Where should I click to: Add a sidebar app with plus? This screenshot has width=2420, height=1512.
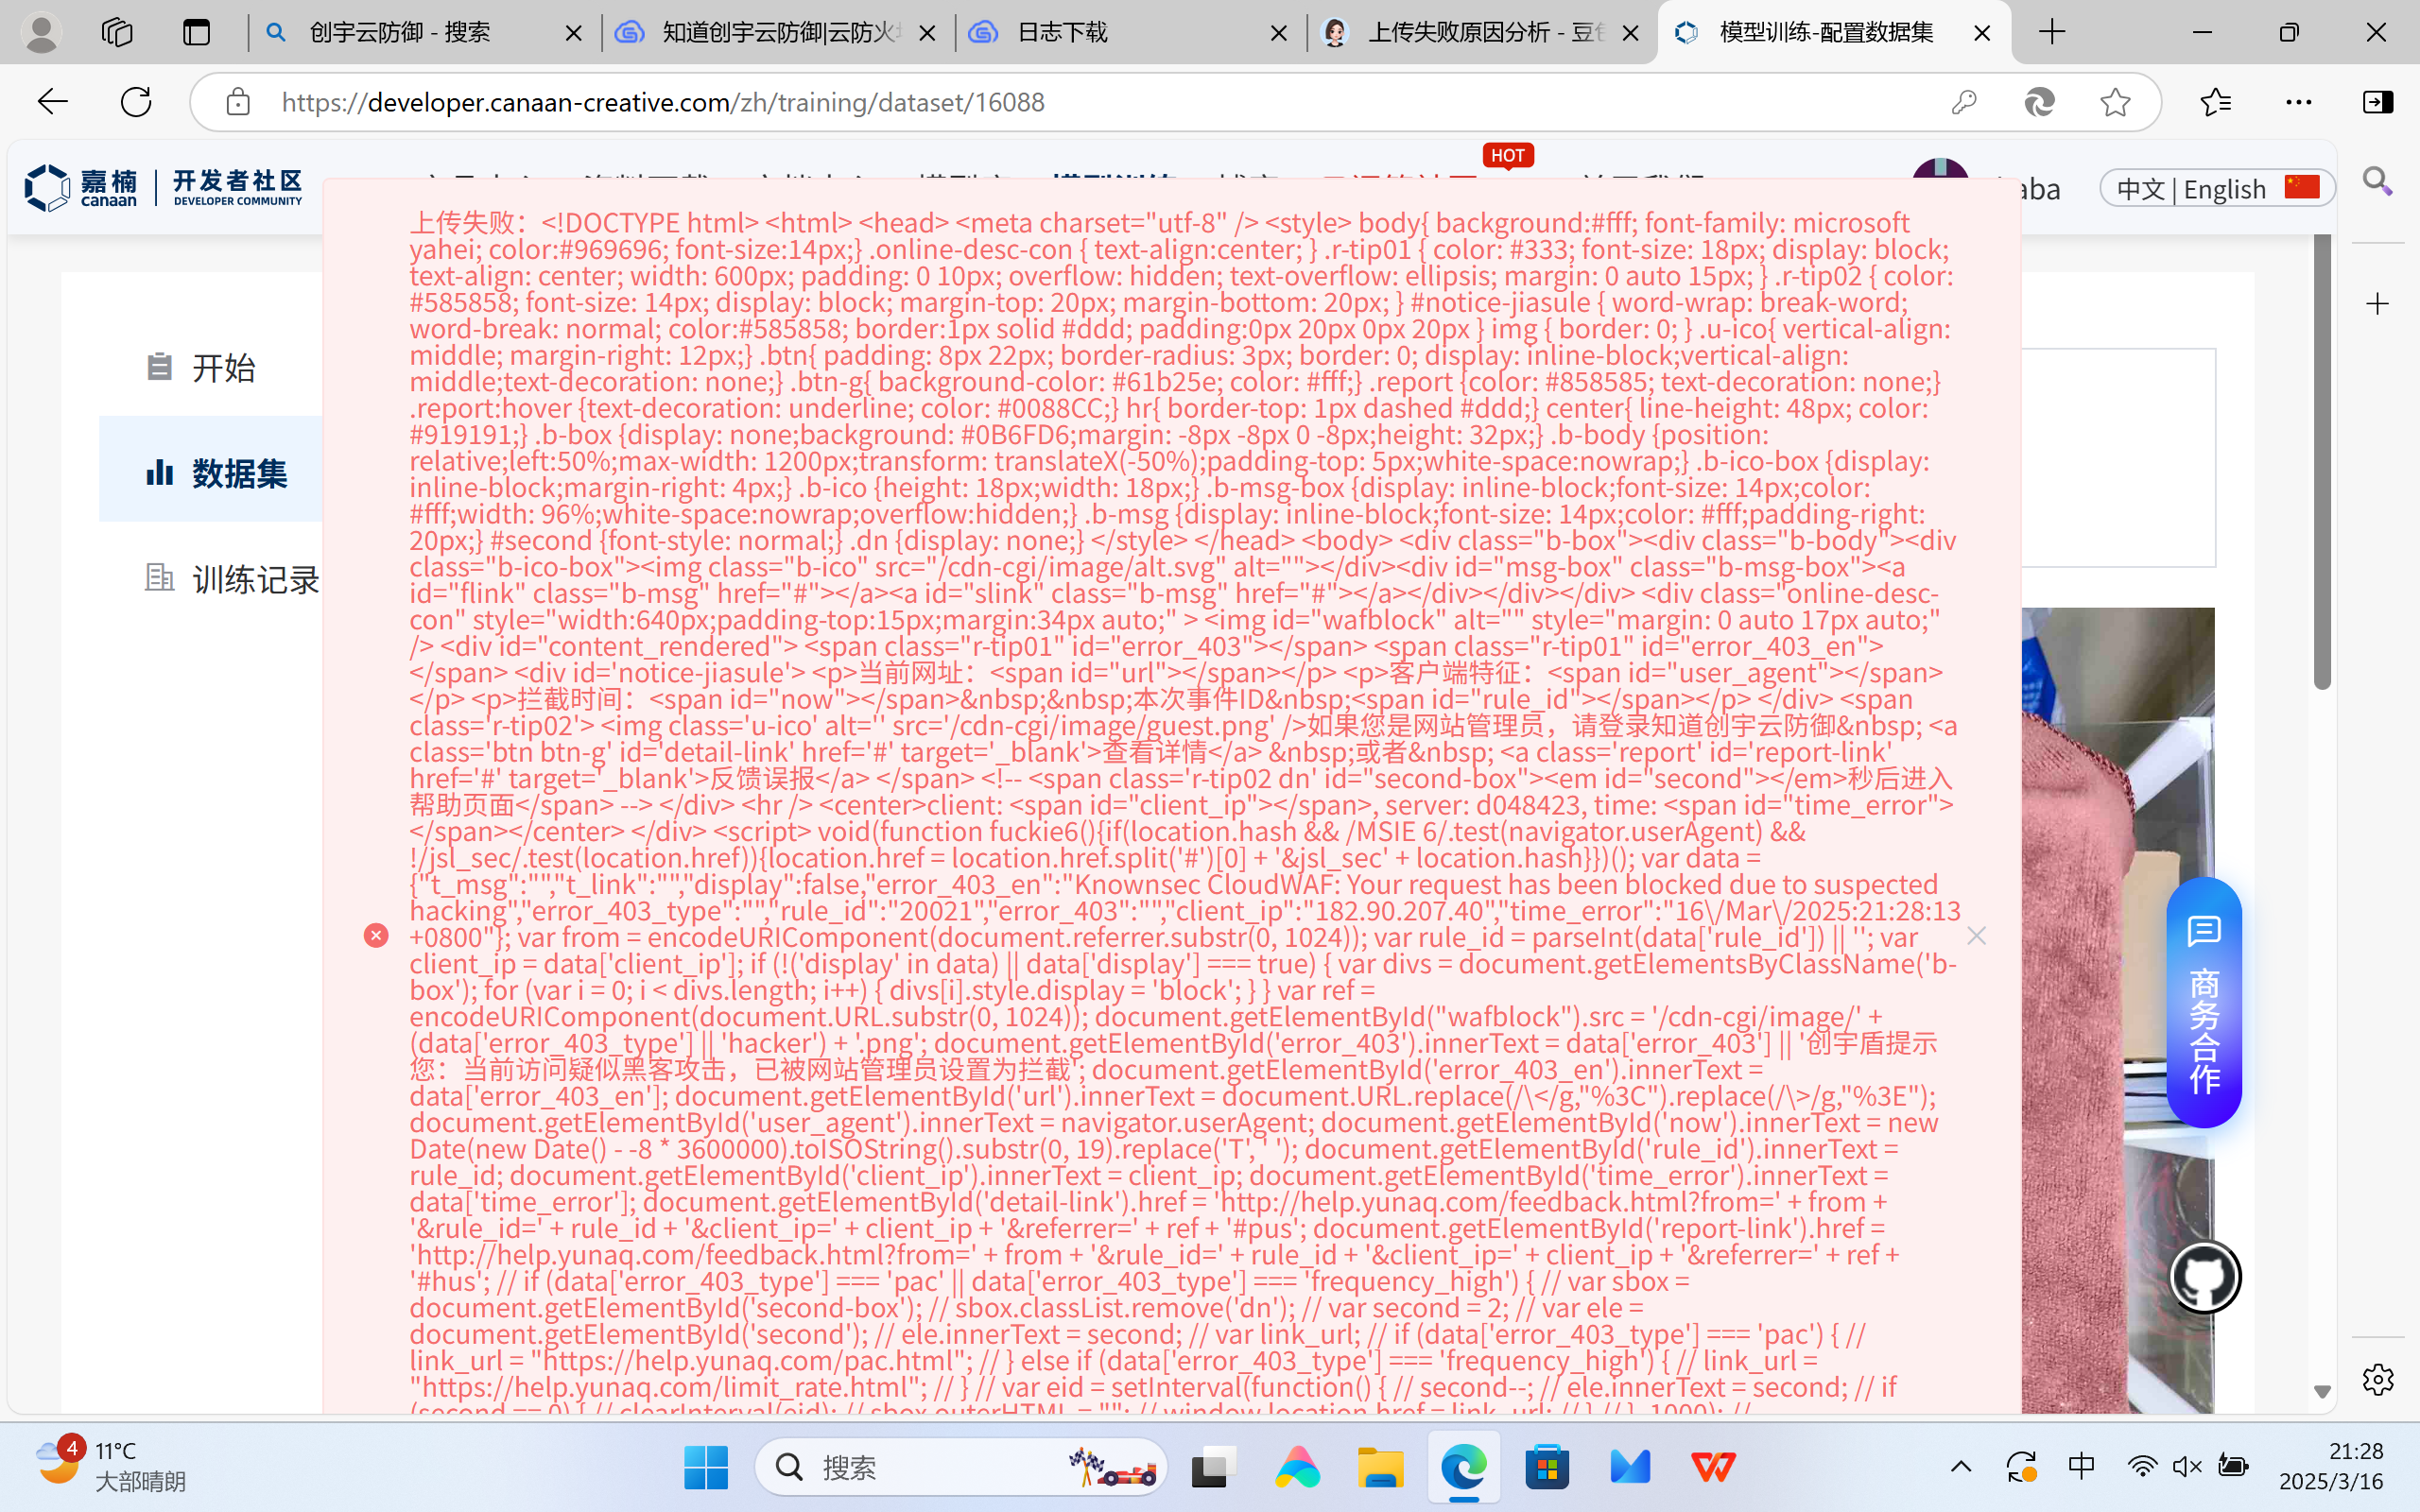pos(2377,303)
